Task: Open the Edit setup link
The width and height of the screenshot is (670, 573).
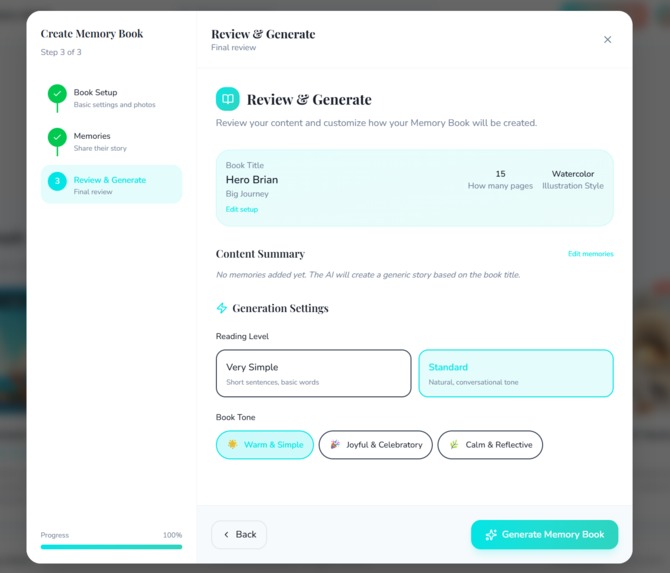Action: click(242, 209)
